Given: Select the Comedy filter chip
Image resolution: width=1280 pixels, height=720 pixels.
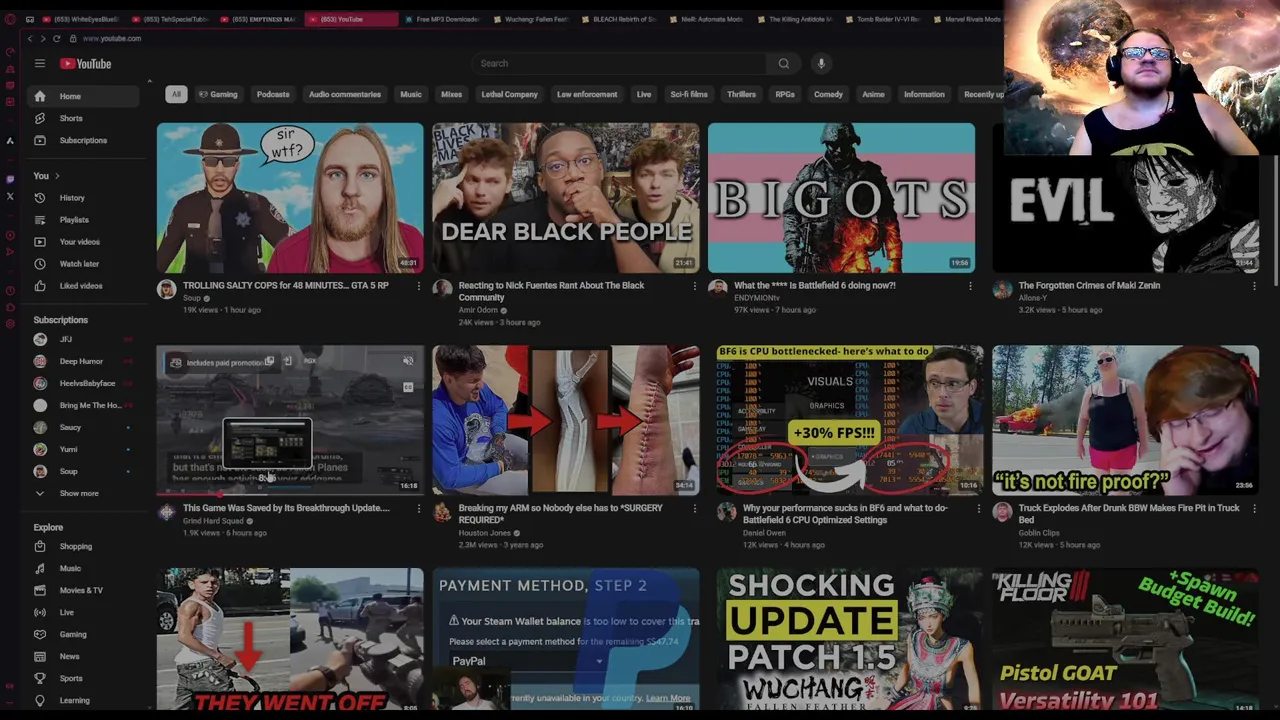Looking at the screenshot, I should click(828, 94).
